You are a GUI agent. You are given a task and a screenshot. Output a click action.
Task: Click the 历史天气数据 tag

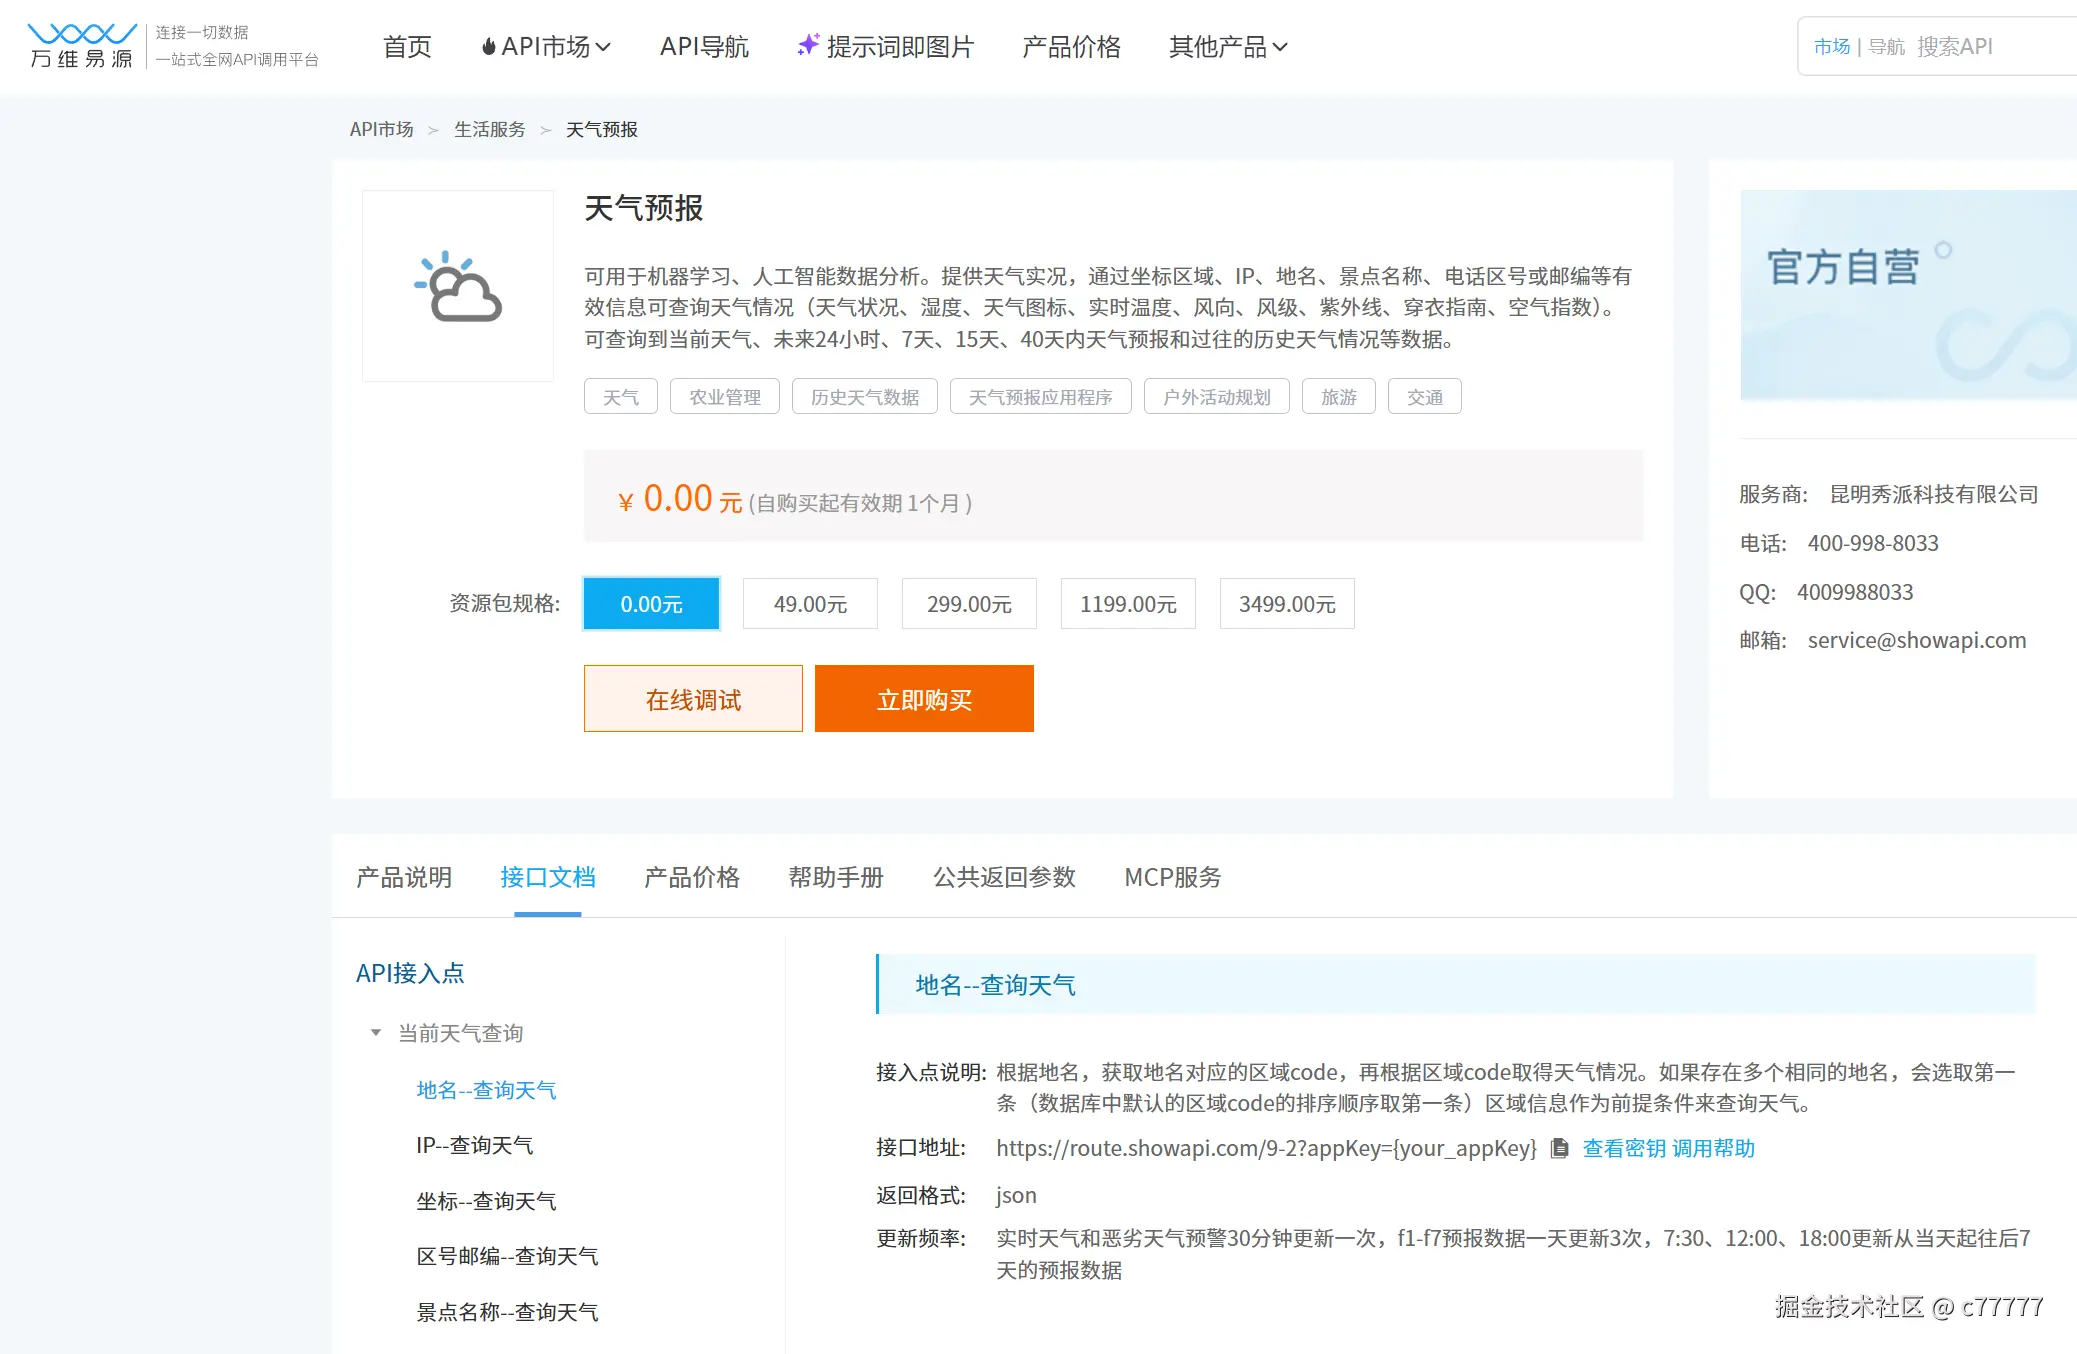(864, 397)
